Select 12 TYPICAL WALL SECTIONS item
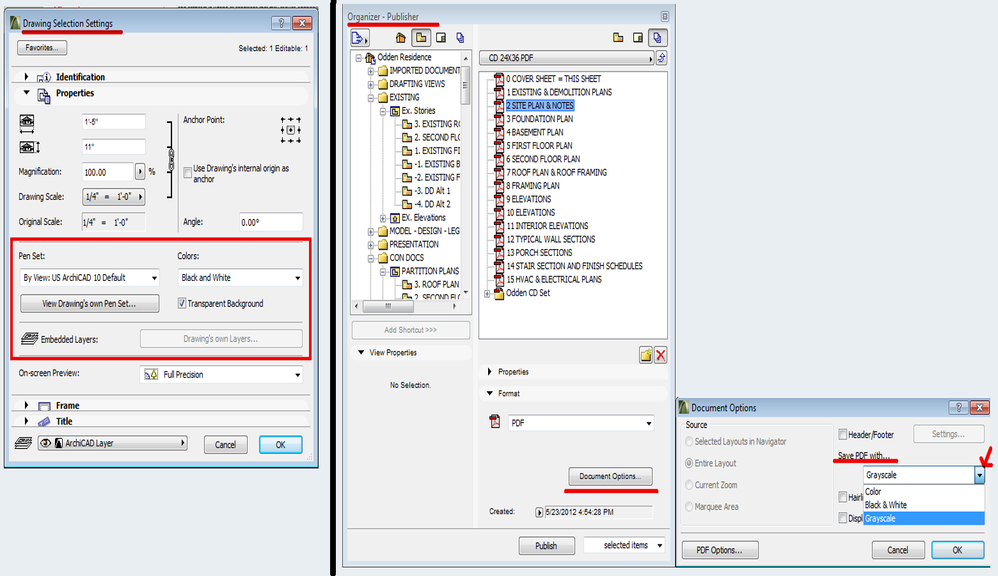This screenshot has width=998, height=576. click(551, 239)
